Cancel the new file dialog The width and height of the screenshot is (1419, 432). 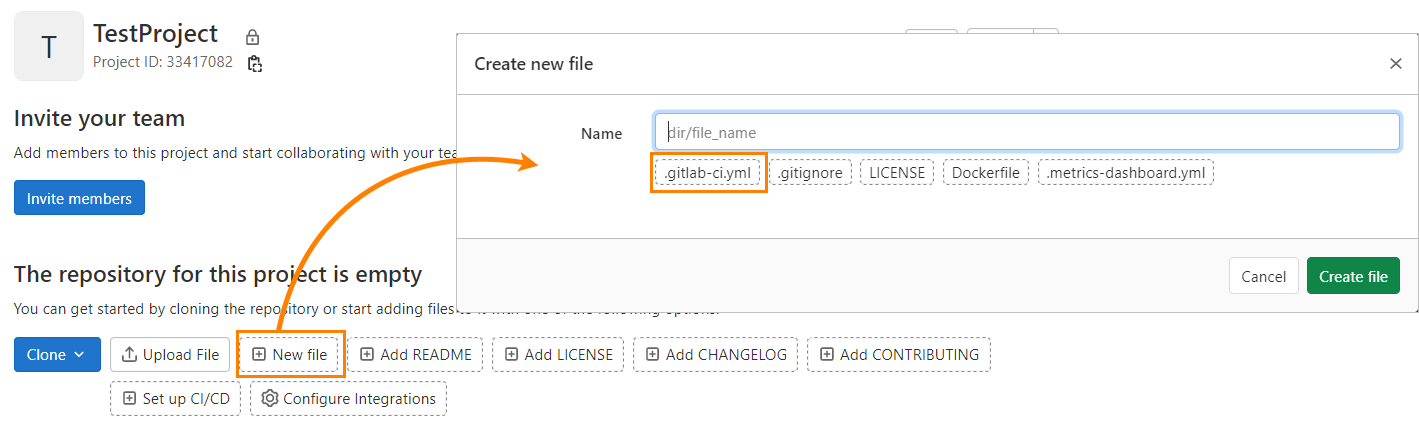pyautogui.click(x=1263, y=276)
